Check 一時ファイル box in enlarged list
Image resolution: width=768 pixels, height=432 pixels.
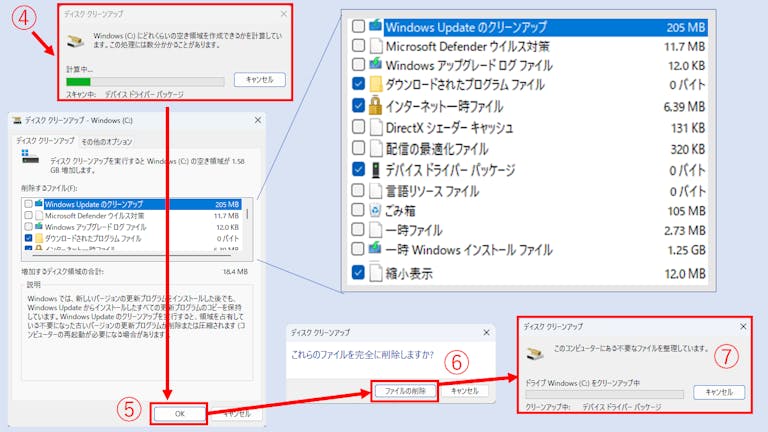358,229
